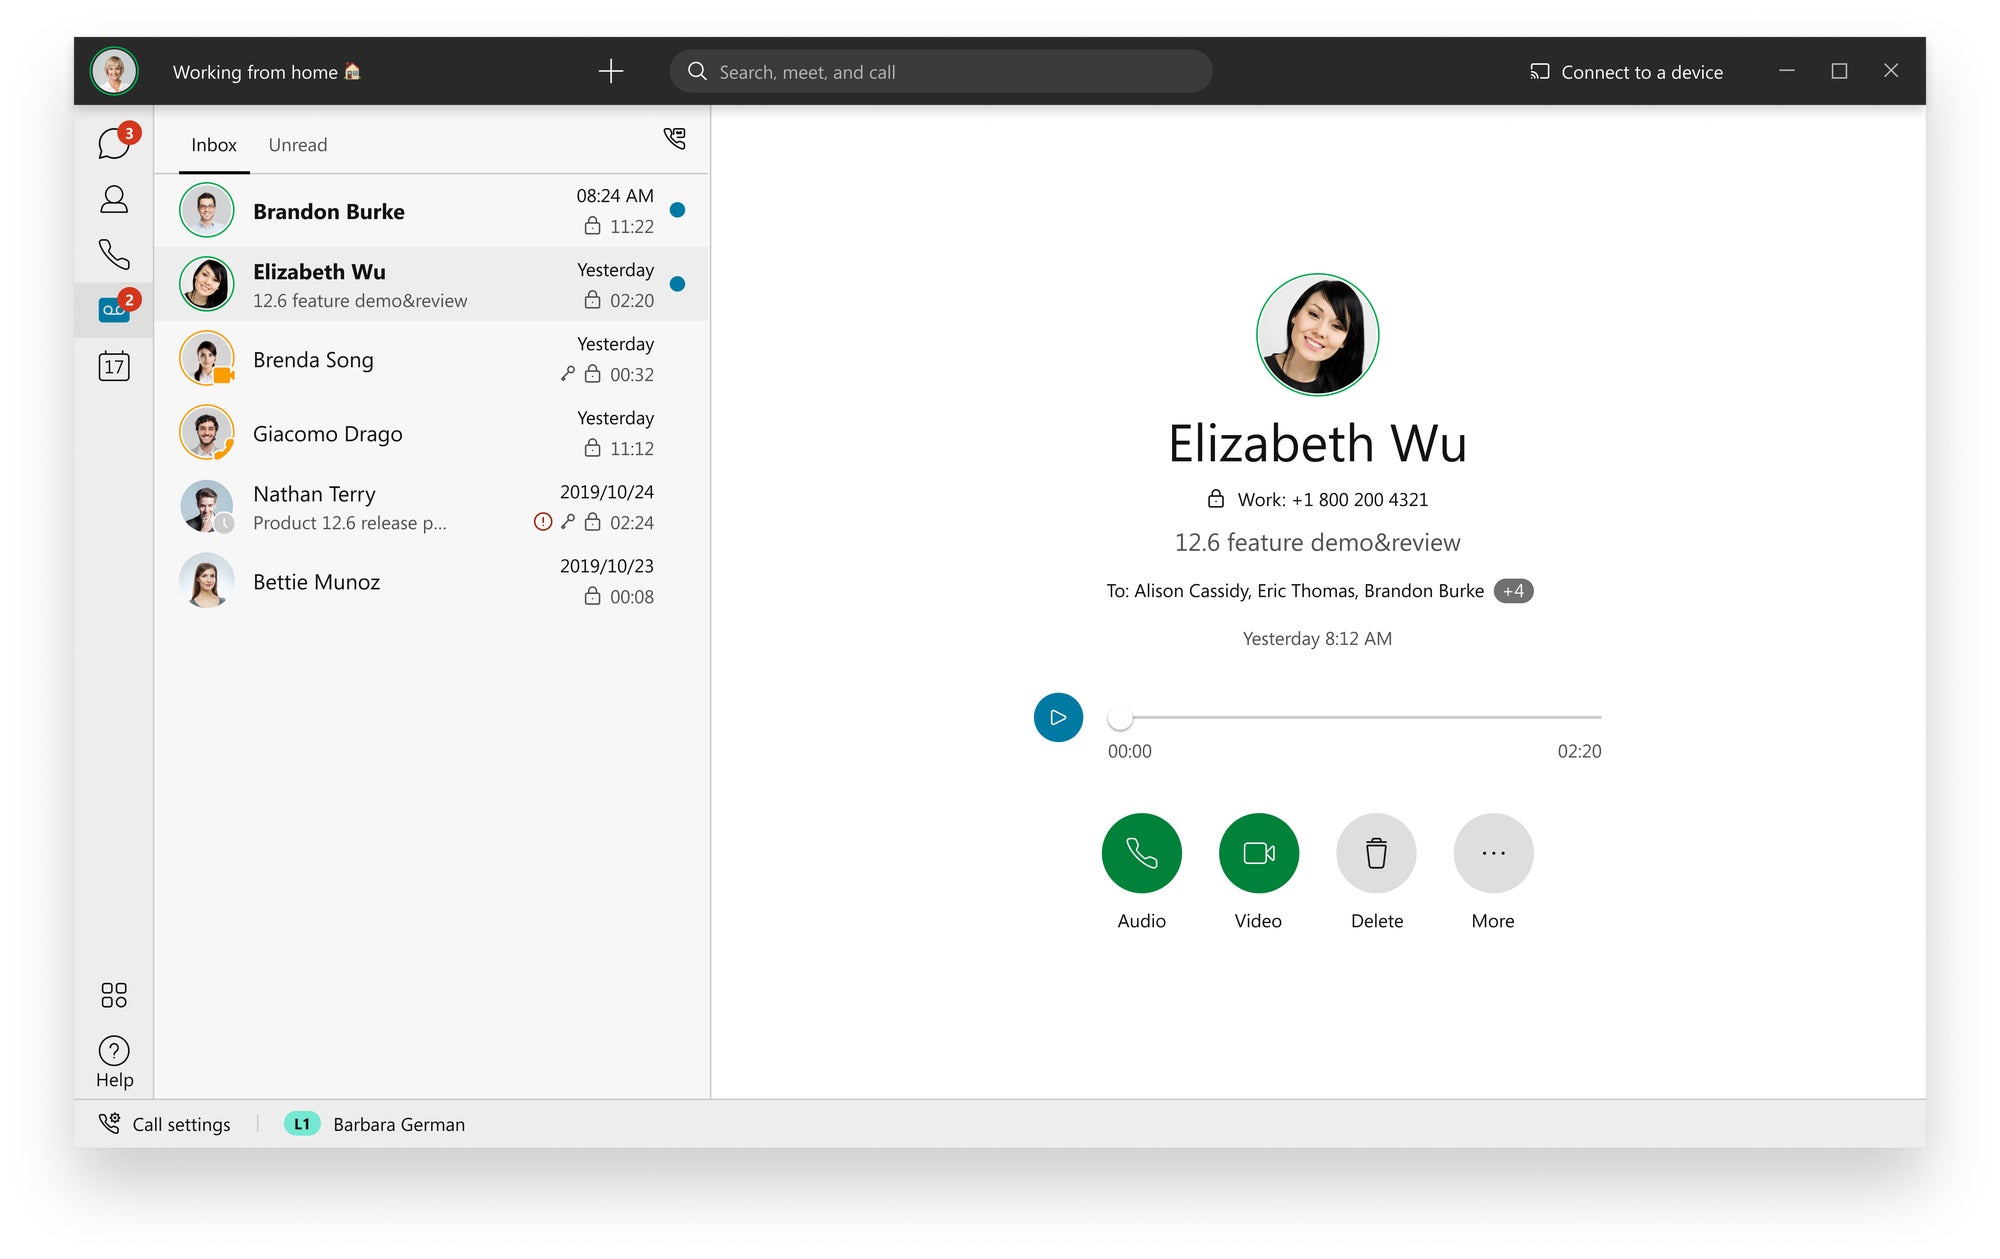Open Call settings in the status bar

(x=166, y=1124)
